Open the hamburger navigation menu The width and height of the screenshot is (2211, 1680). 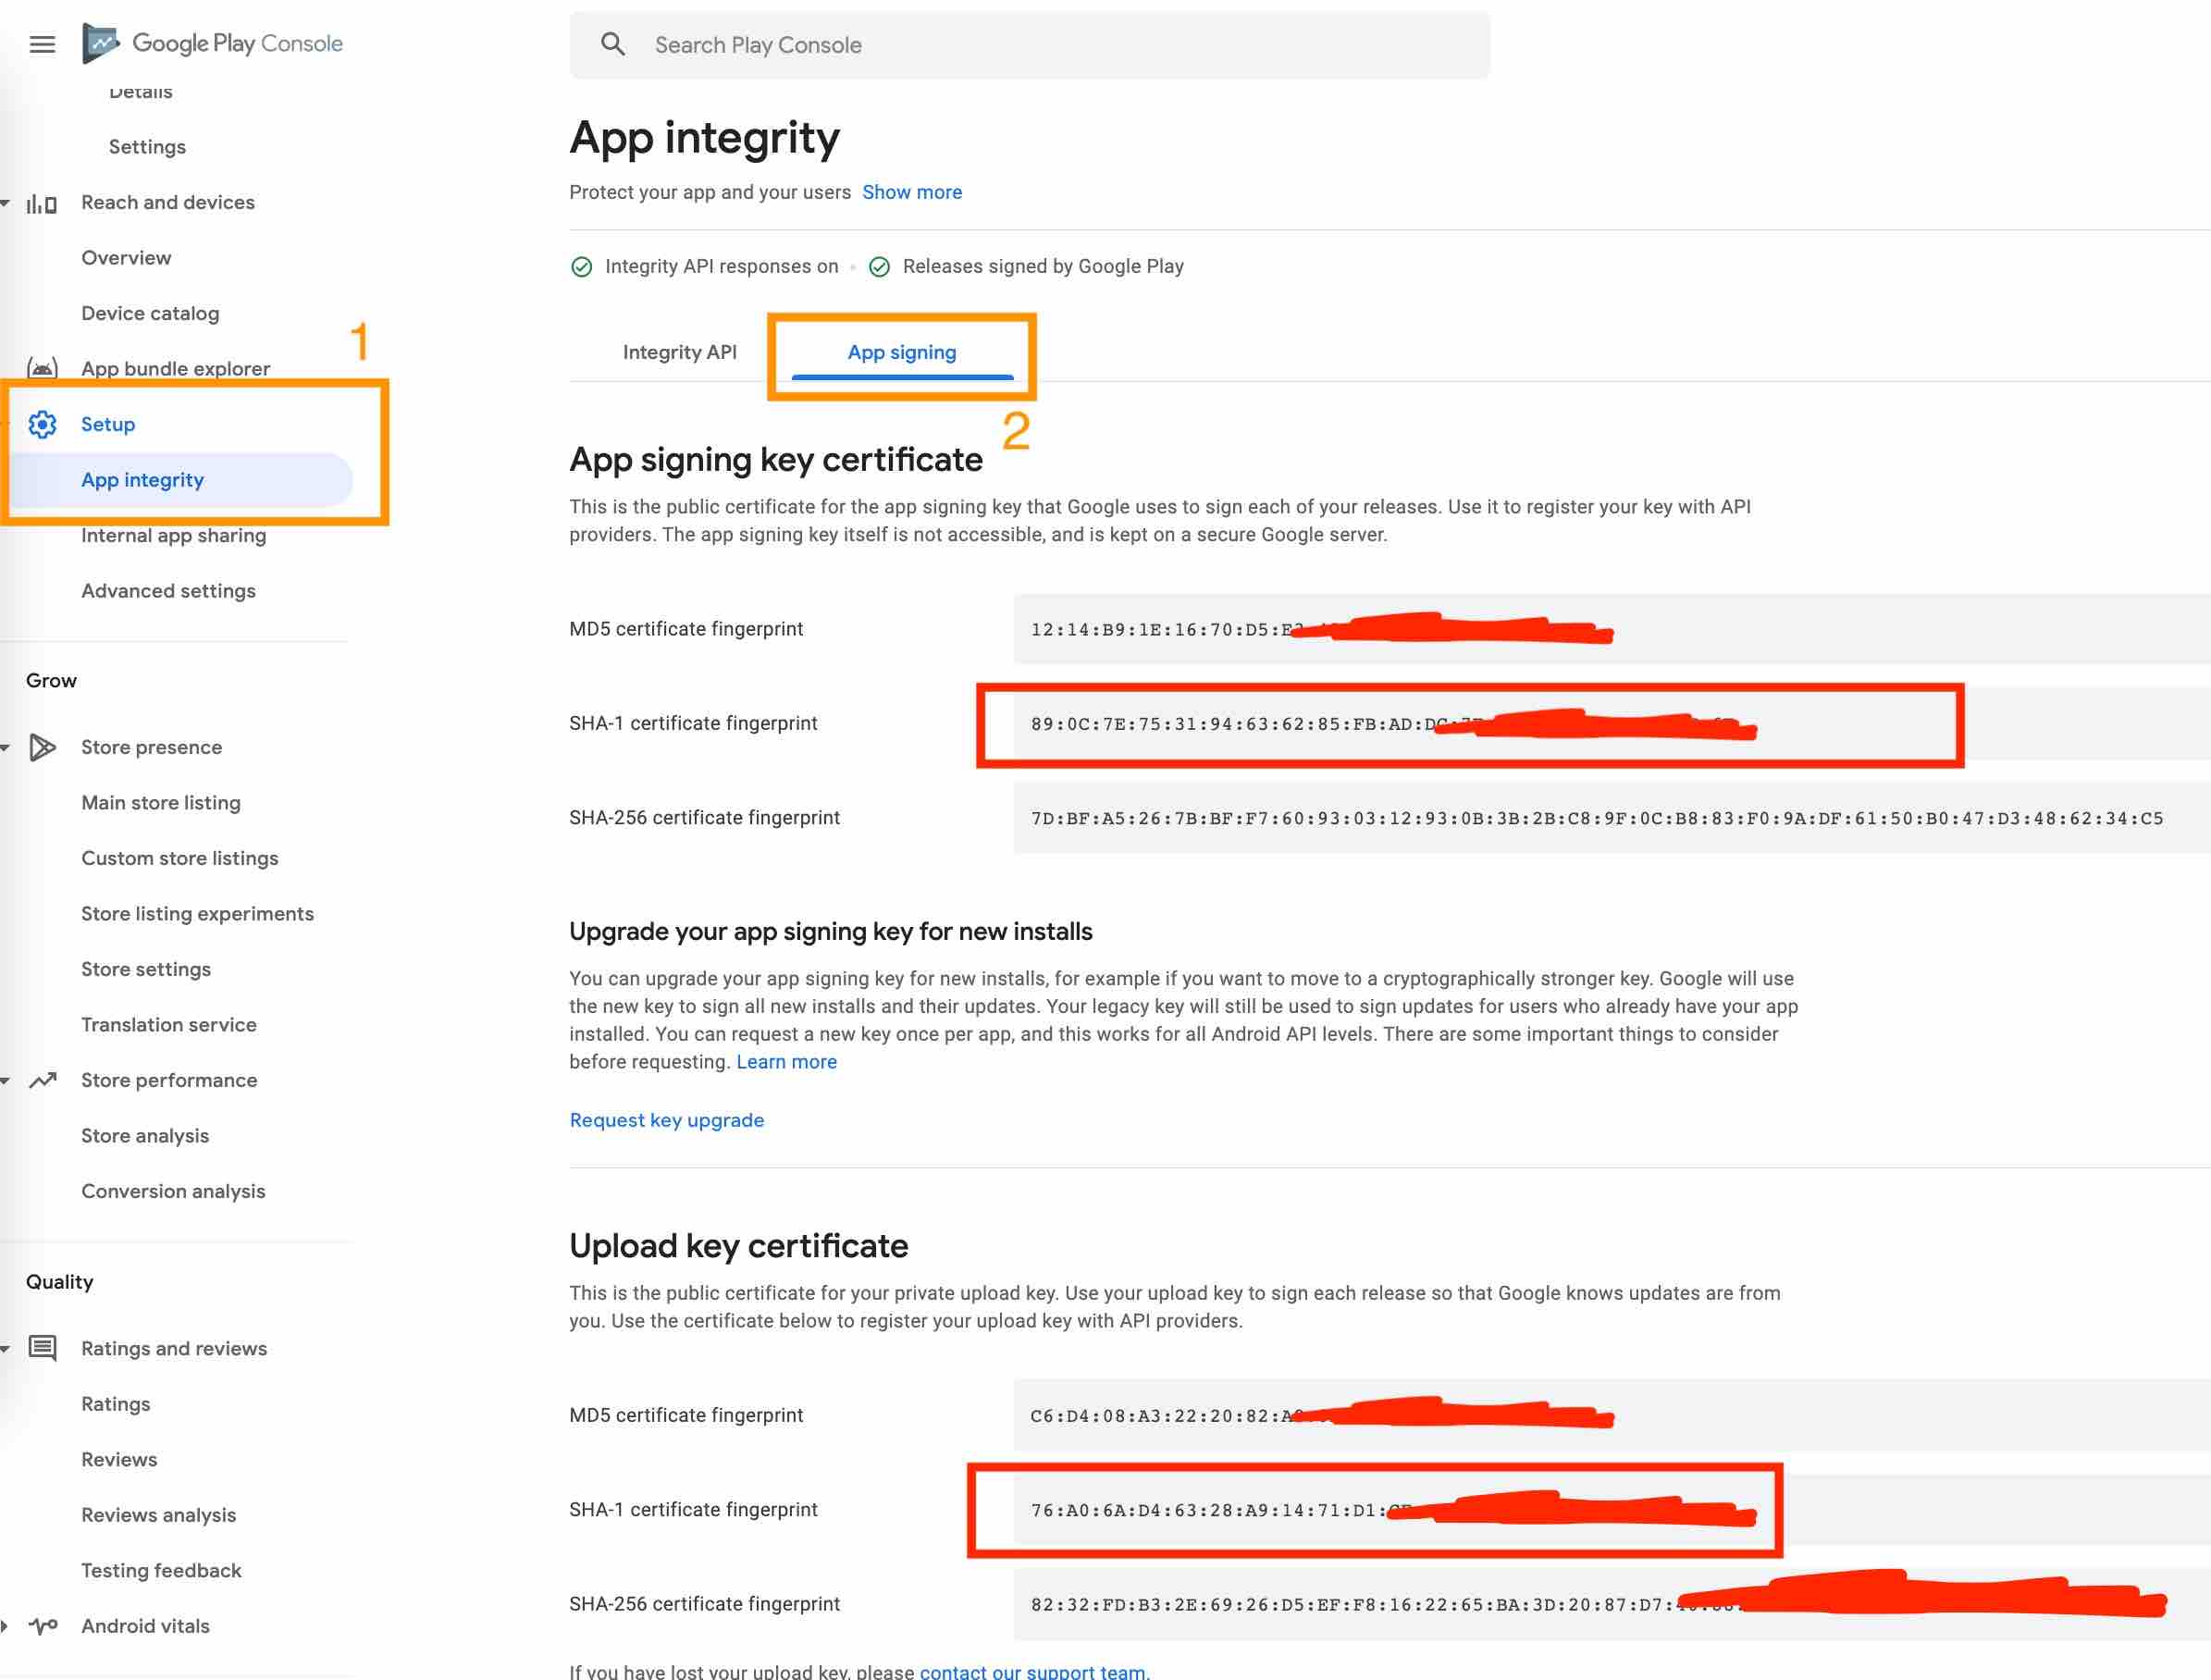click(42, 44)
